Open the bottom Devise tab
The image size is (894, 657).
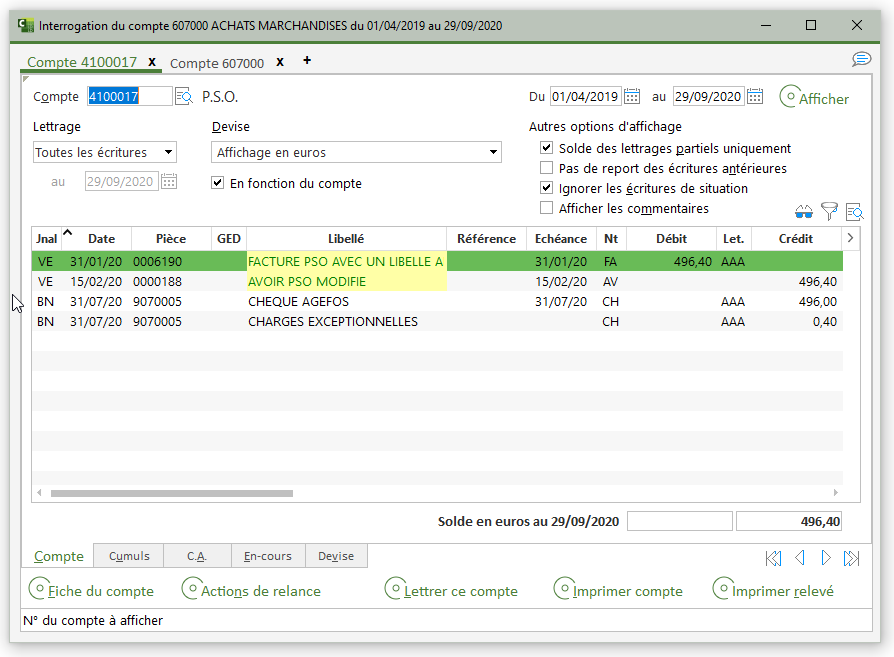pos(336,556)
